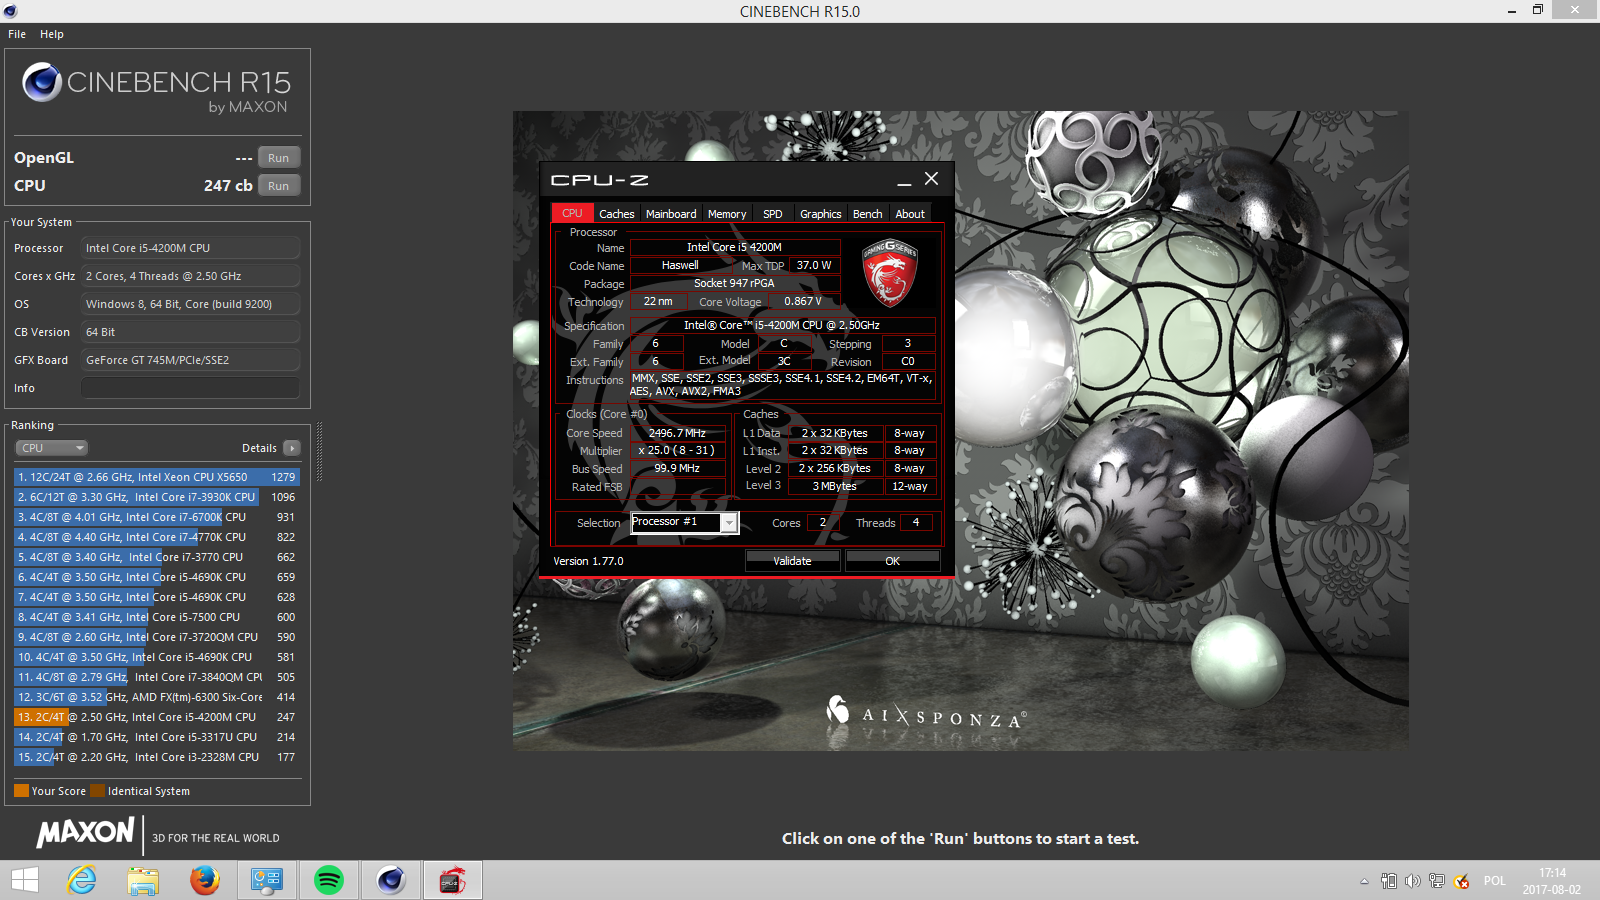Open the About tab in CPU-Z
Screen dimensions: 1600x900
(x=910, y=214)
